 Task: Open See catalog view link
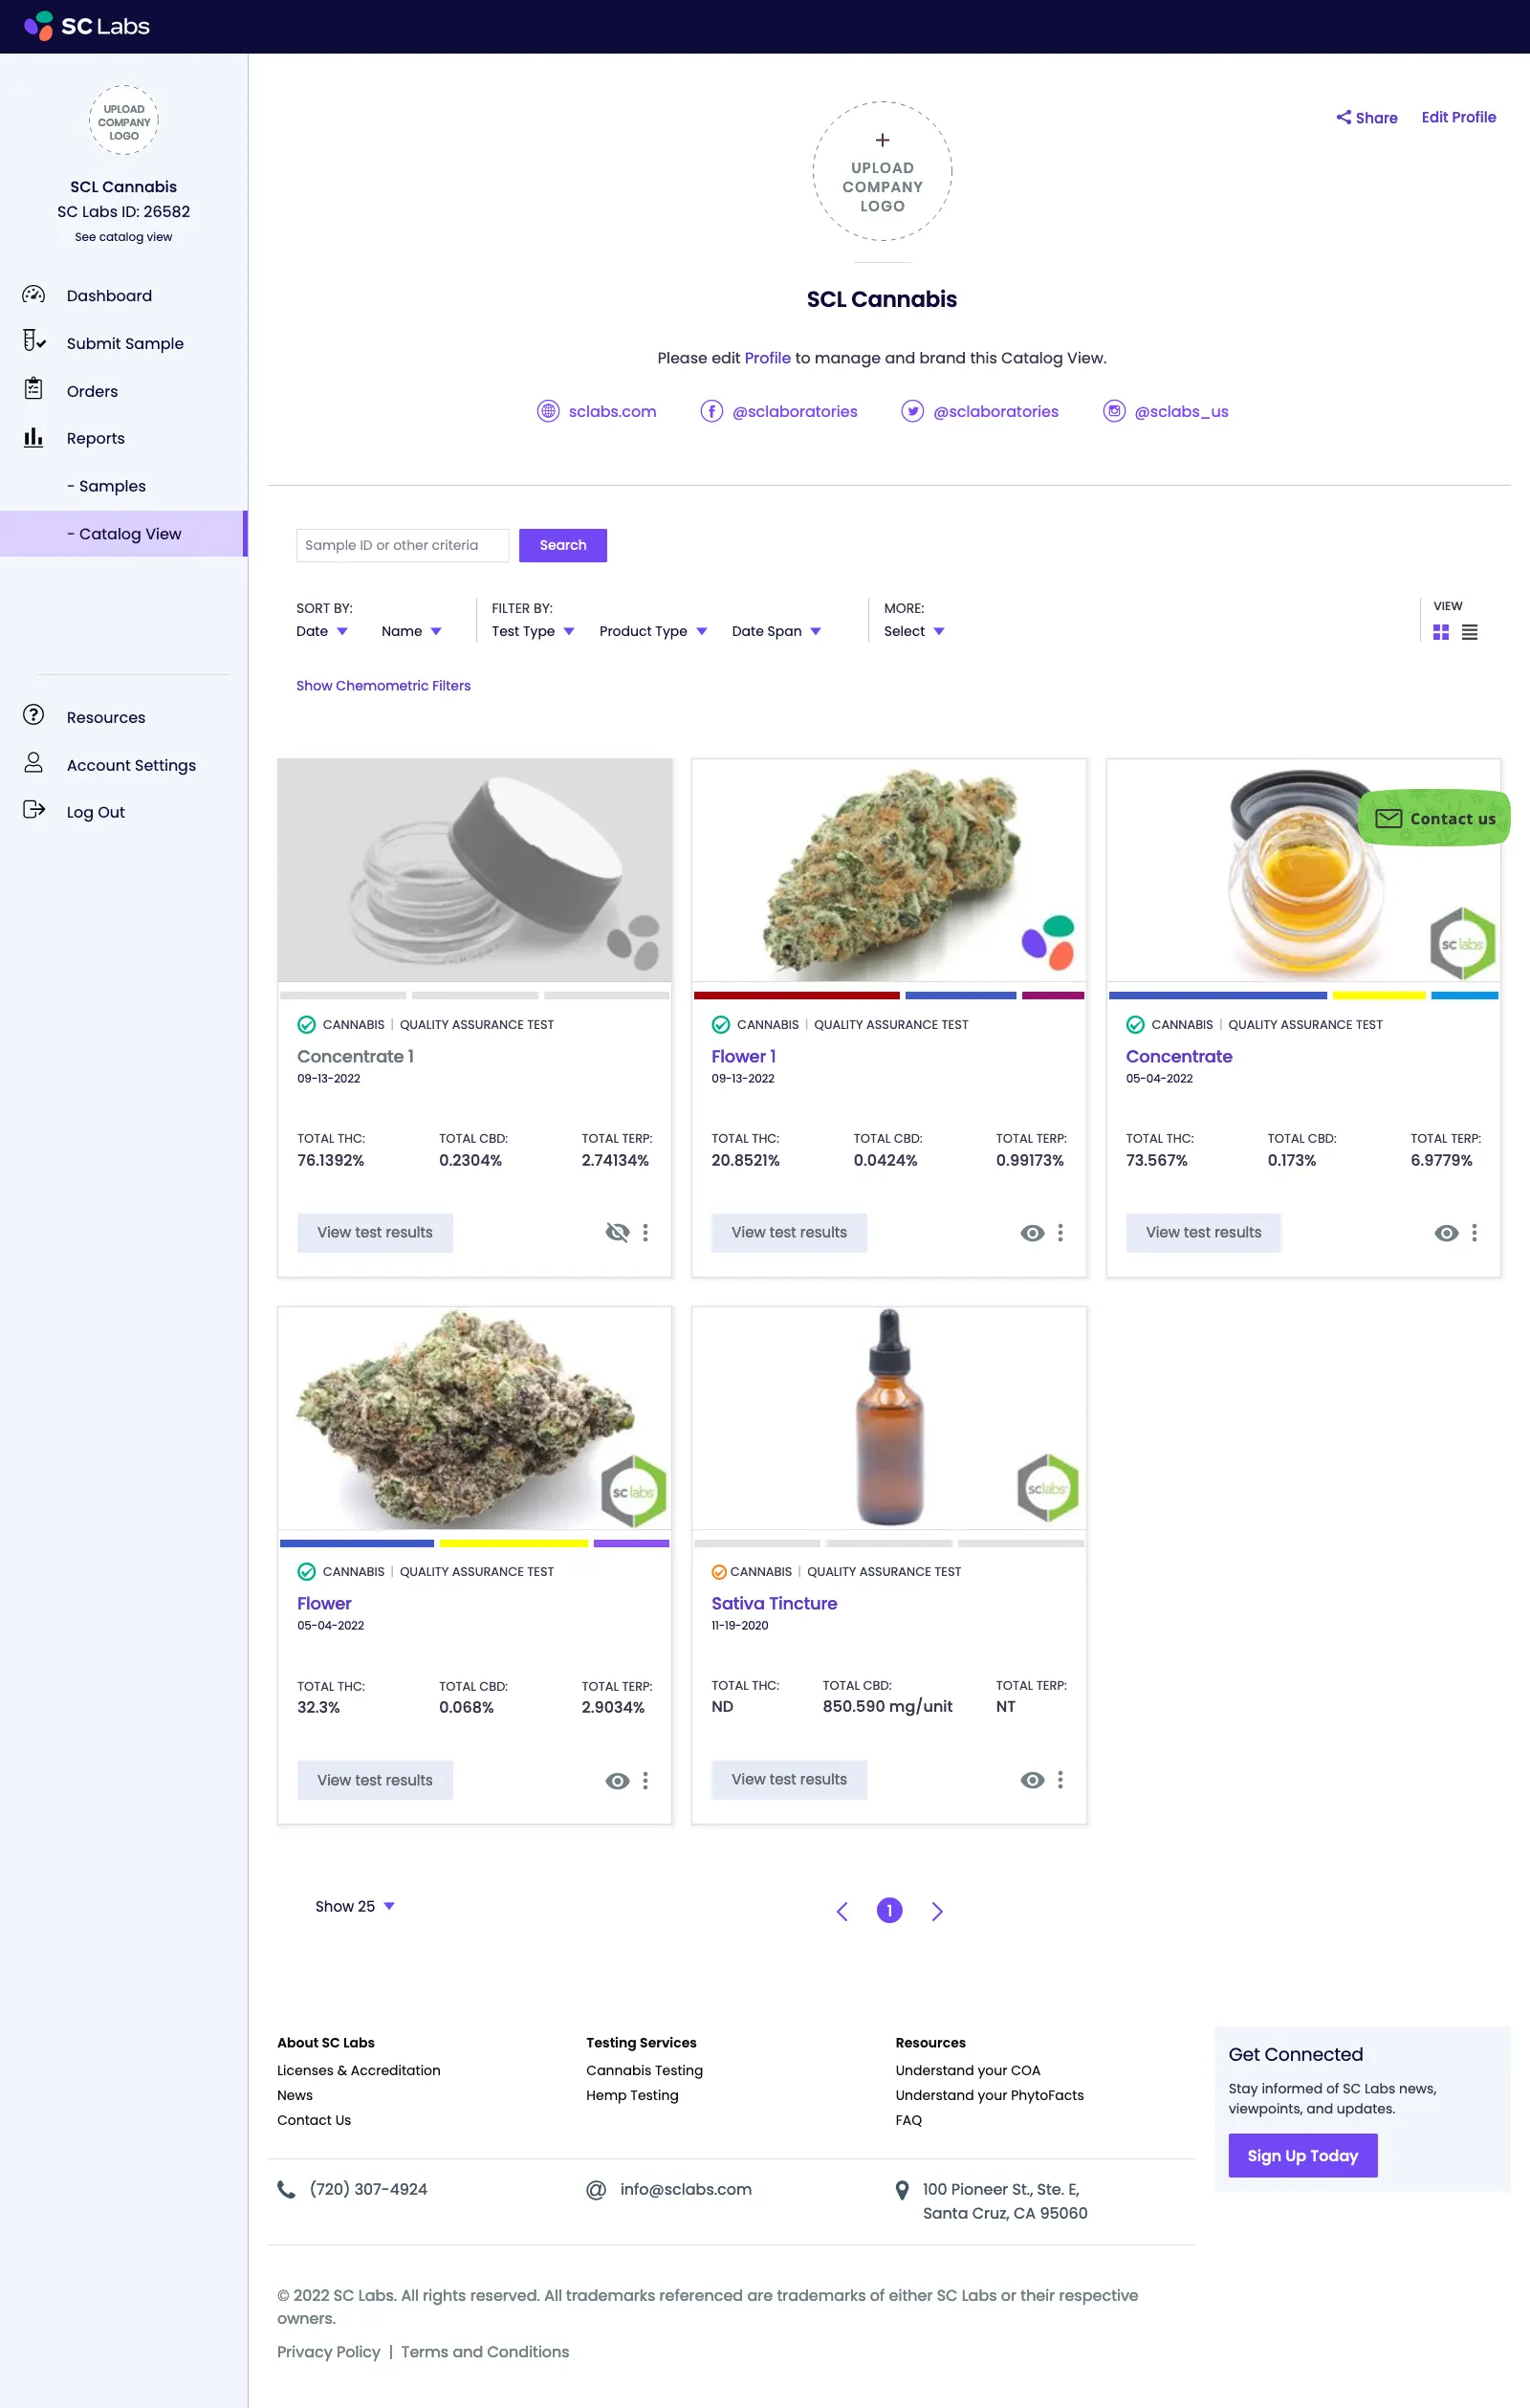(x=124, y=237)
